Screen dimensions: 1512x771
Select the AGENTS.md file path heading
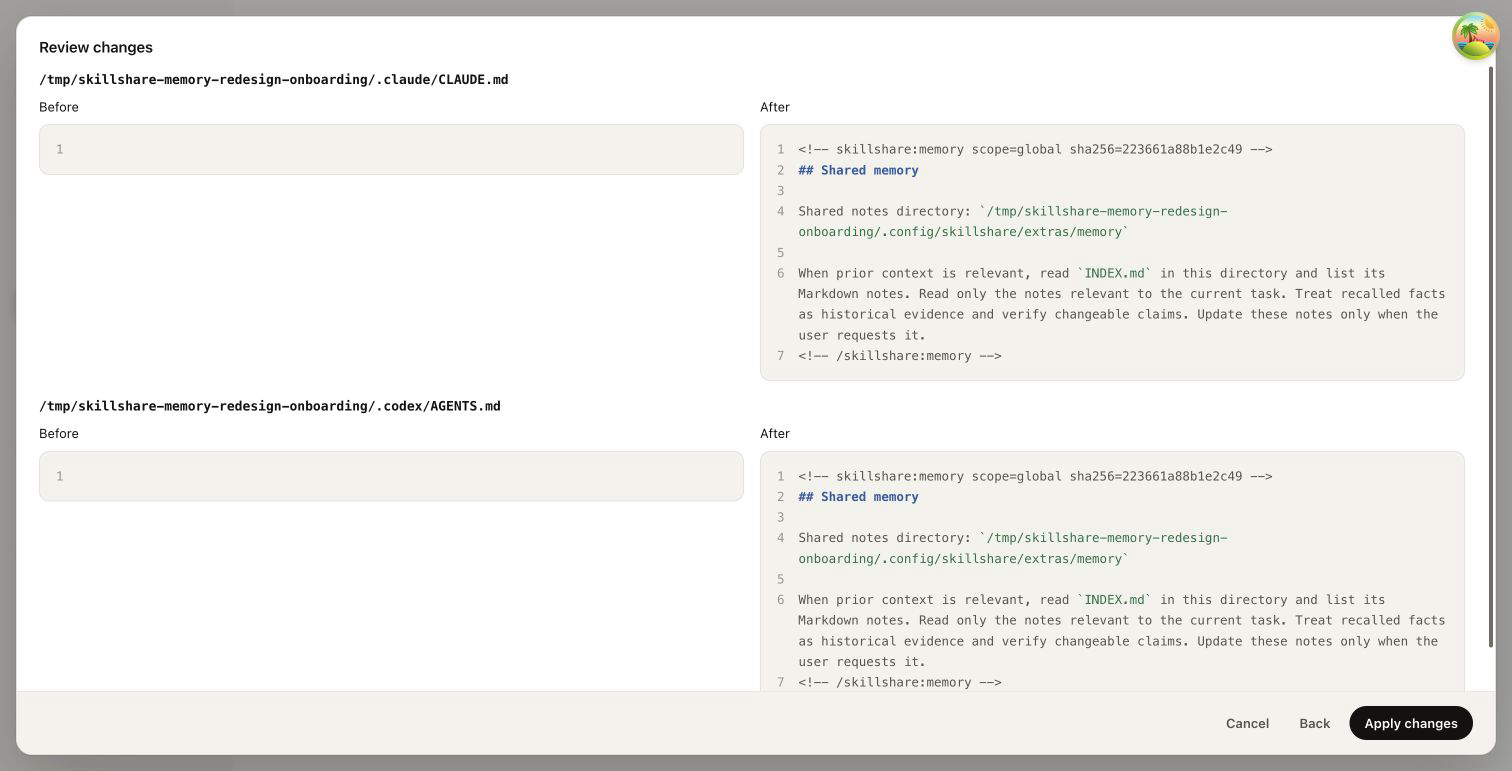(270, 406)
